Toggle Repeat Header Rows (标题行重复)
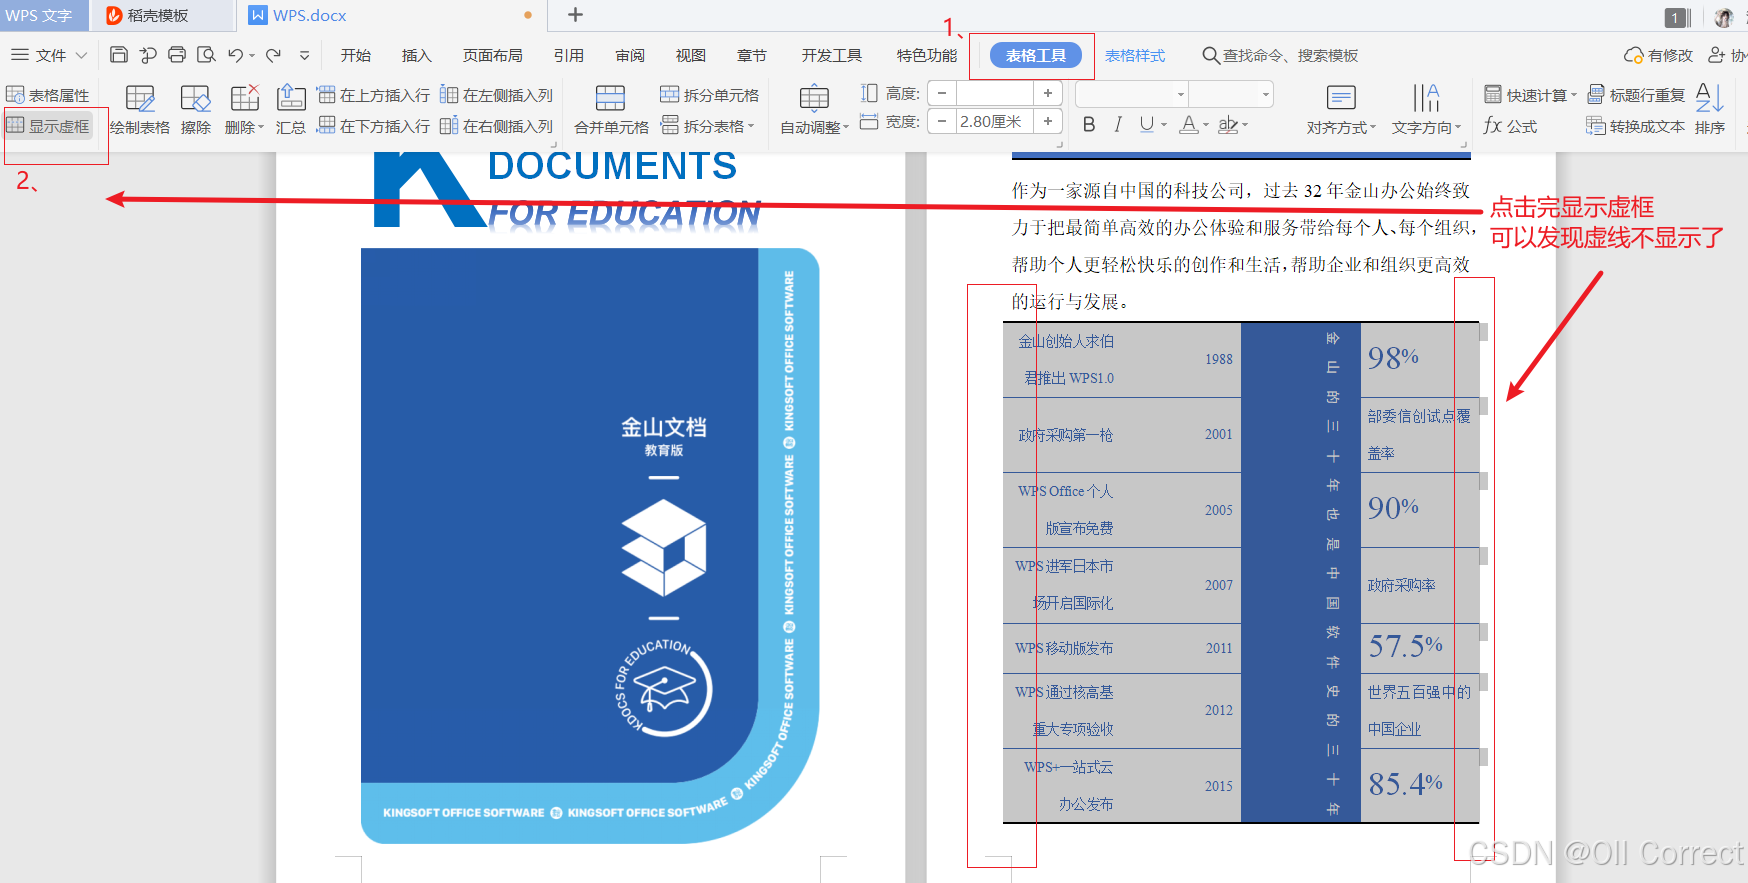Screen dimensions: 1748x883 click(1636, 95)
